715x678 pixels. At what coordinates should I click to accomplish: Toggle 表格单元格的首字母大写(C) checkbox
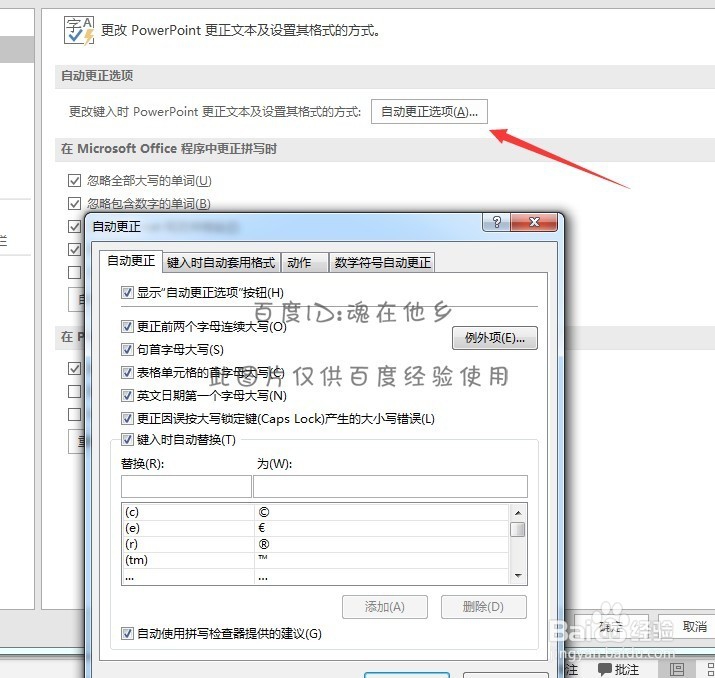pyautogui.click(x=127, y=373)
